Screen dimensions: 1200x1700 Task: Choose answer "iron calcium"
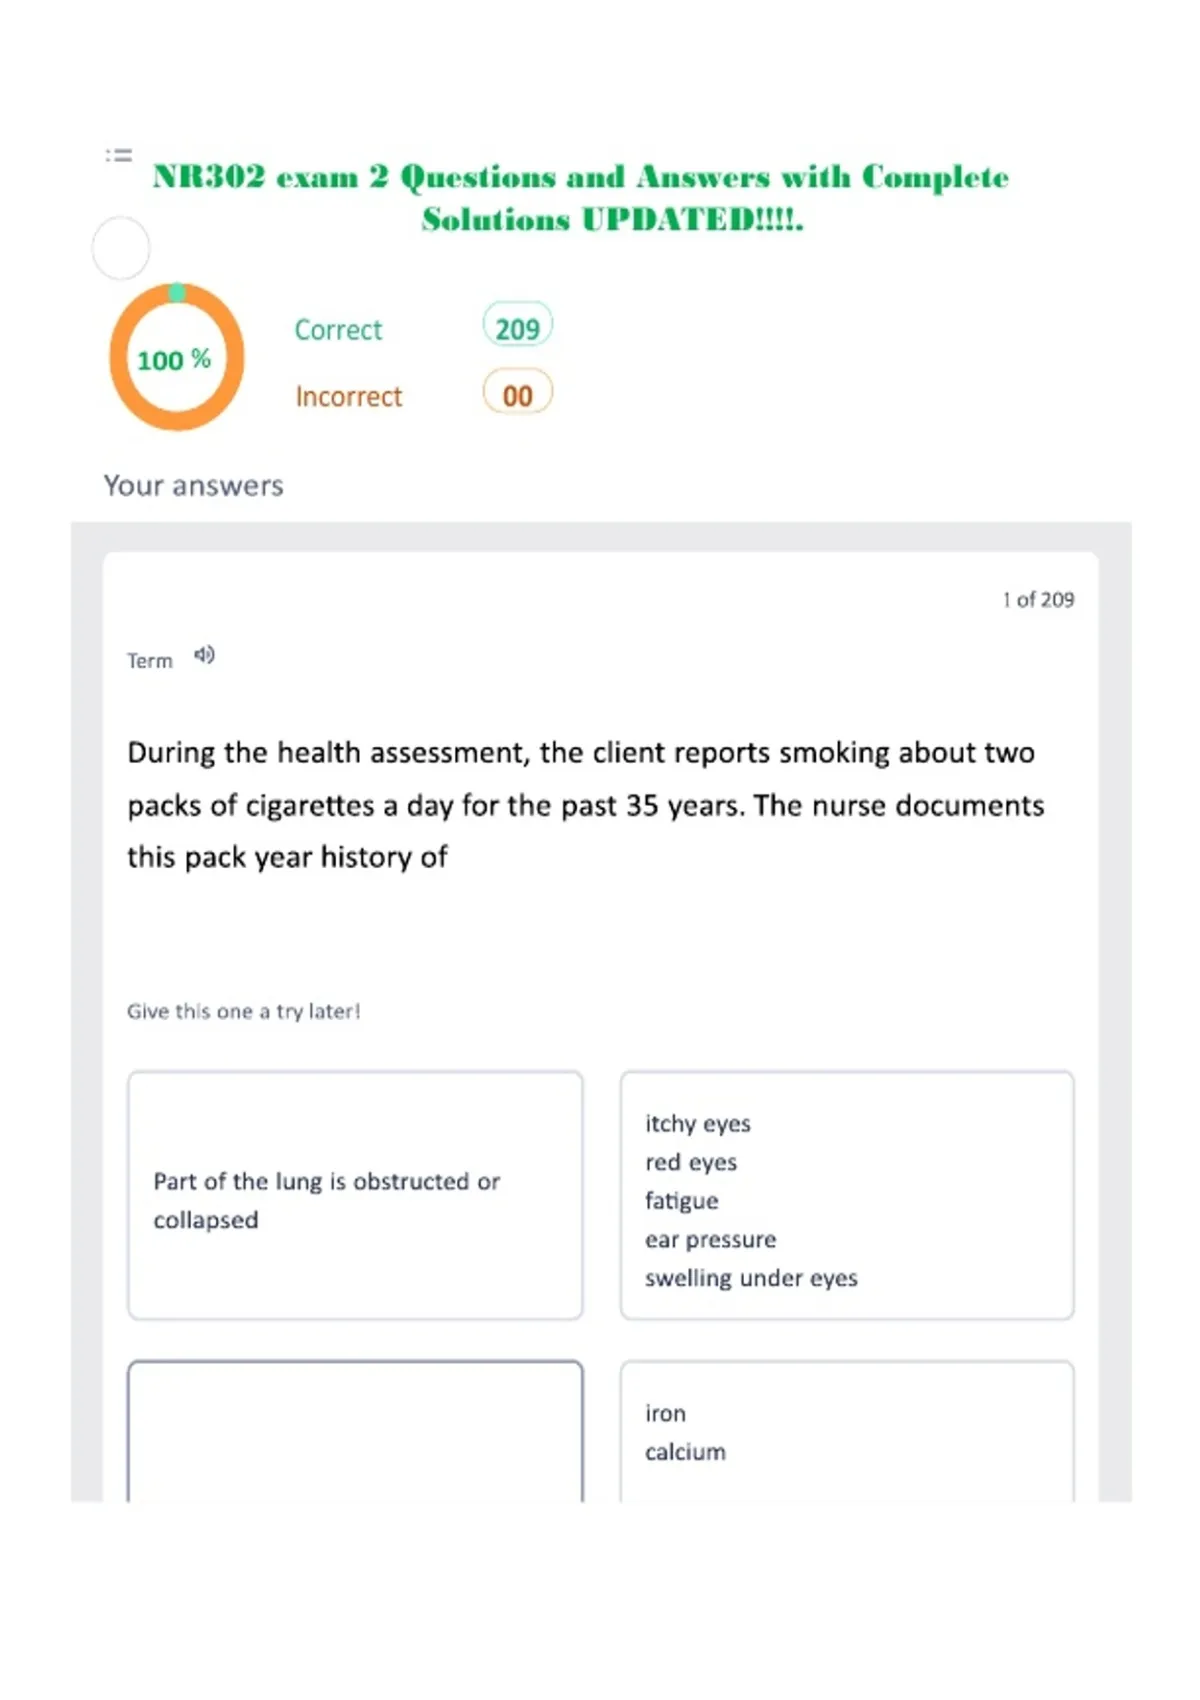coord(847,1431)
